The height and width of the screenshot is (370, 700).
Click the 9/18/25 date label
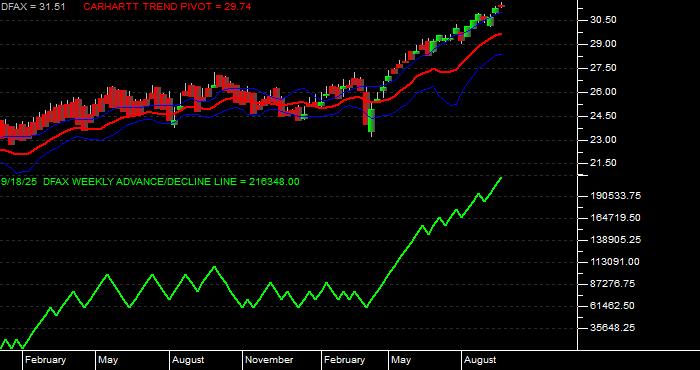[x=19, y=182]
